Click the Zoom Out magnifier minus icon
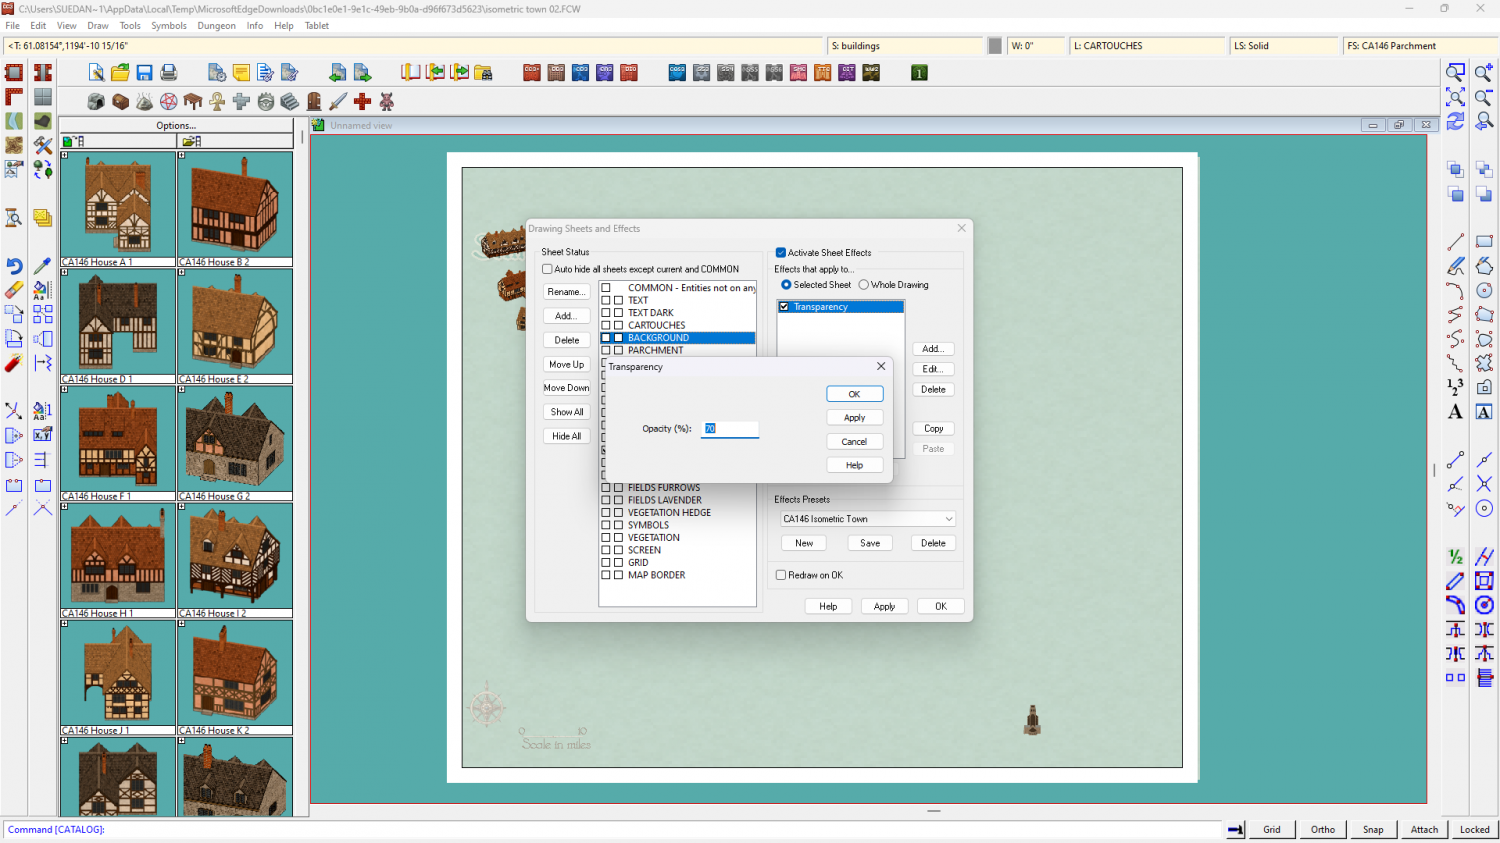 tap(1484, 97)
